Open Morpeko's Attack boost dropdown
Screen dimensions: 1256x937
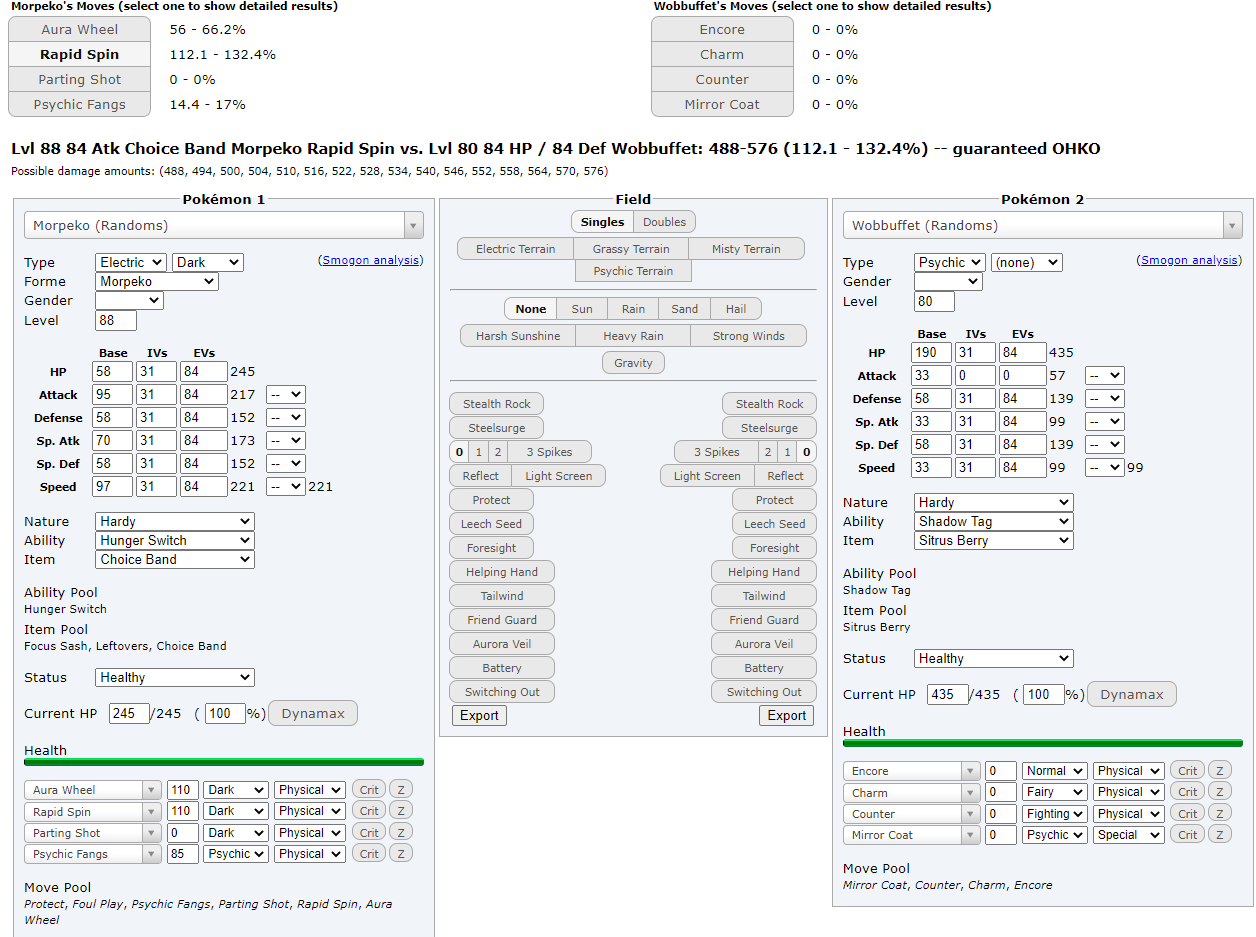coord(285,395)
